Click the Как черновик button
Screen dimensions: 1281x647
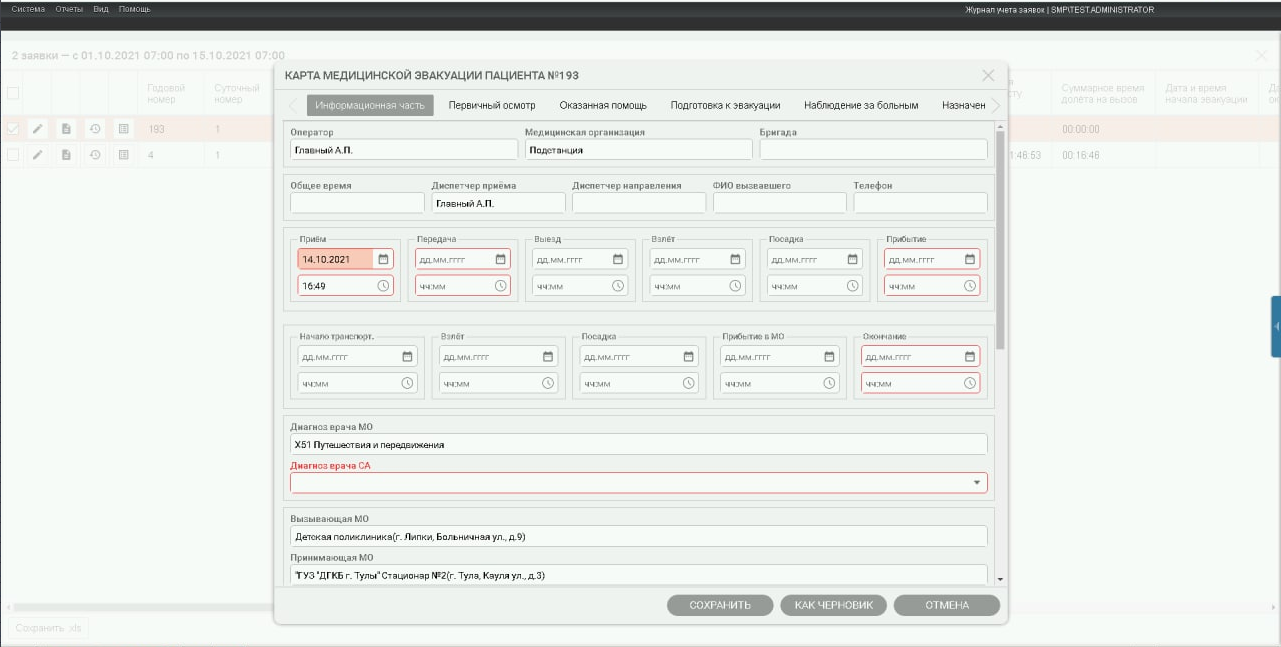[x=834, y=605]
